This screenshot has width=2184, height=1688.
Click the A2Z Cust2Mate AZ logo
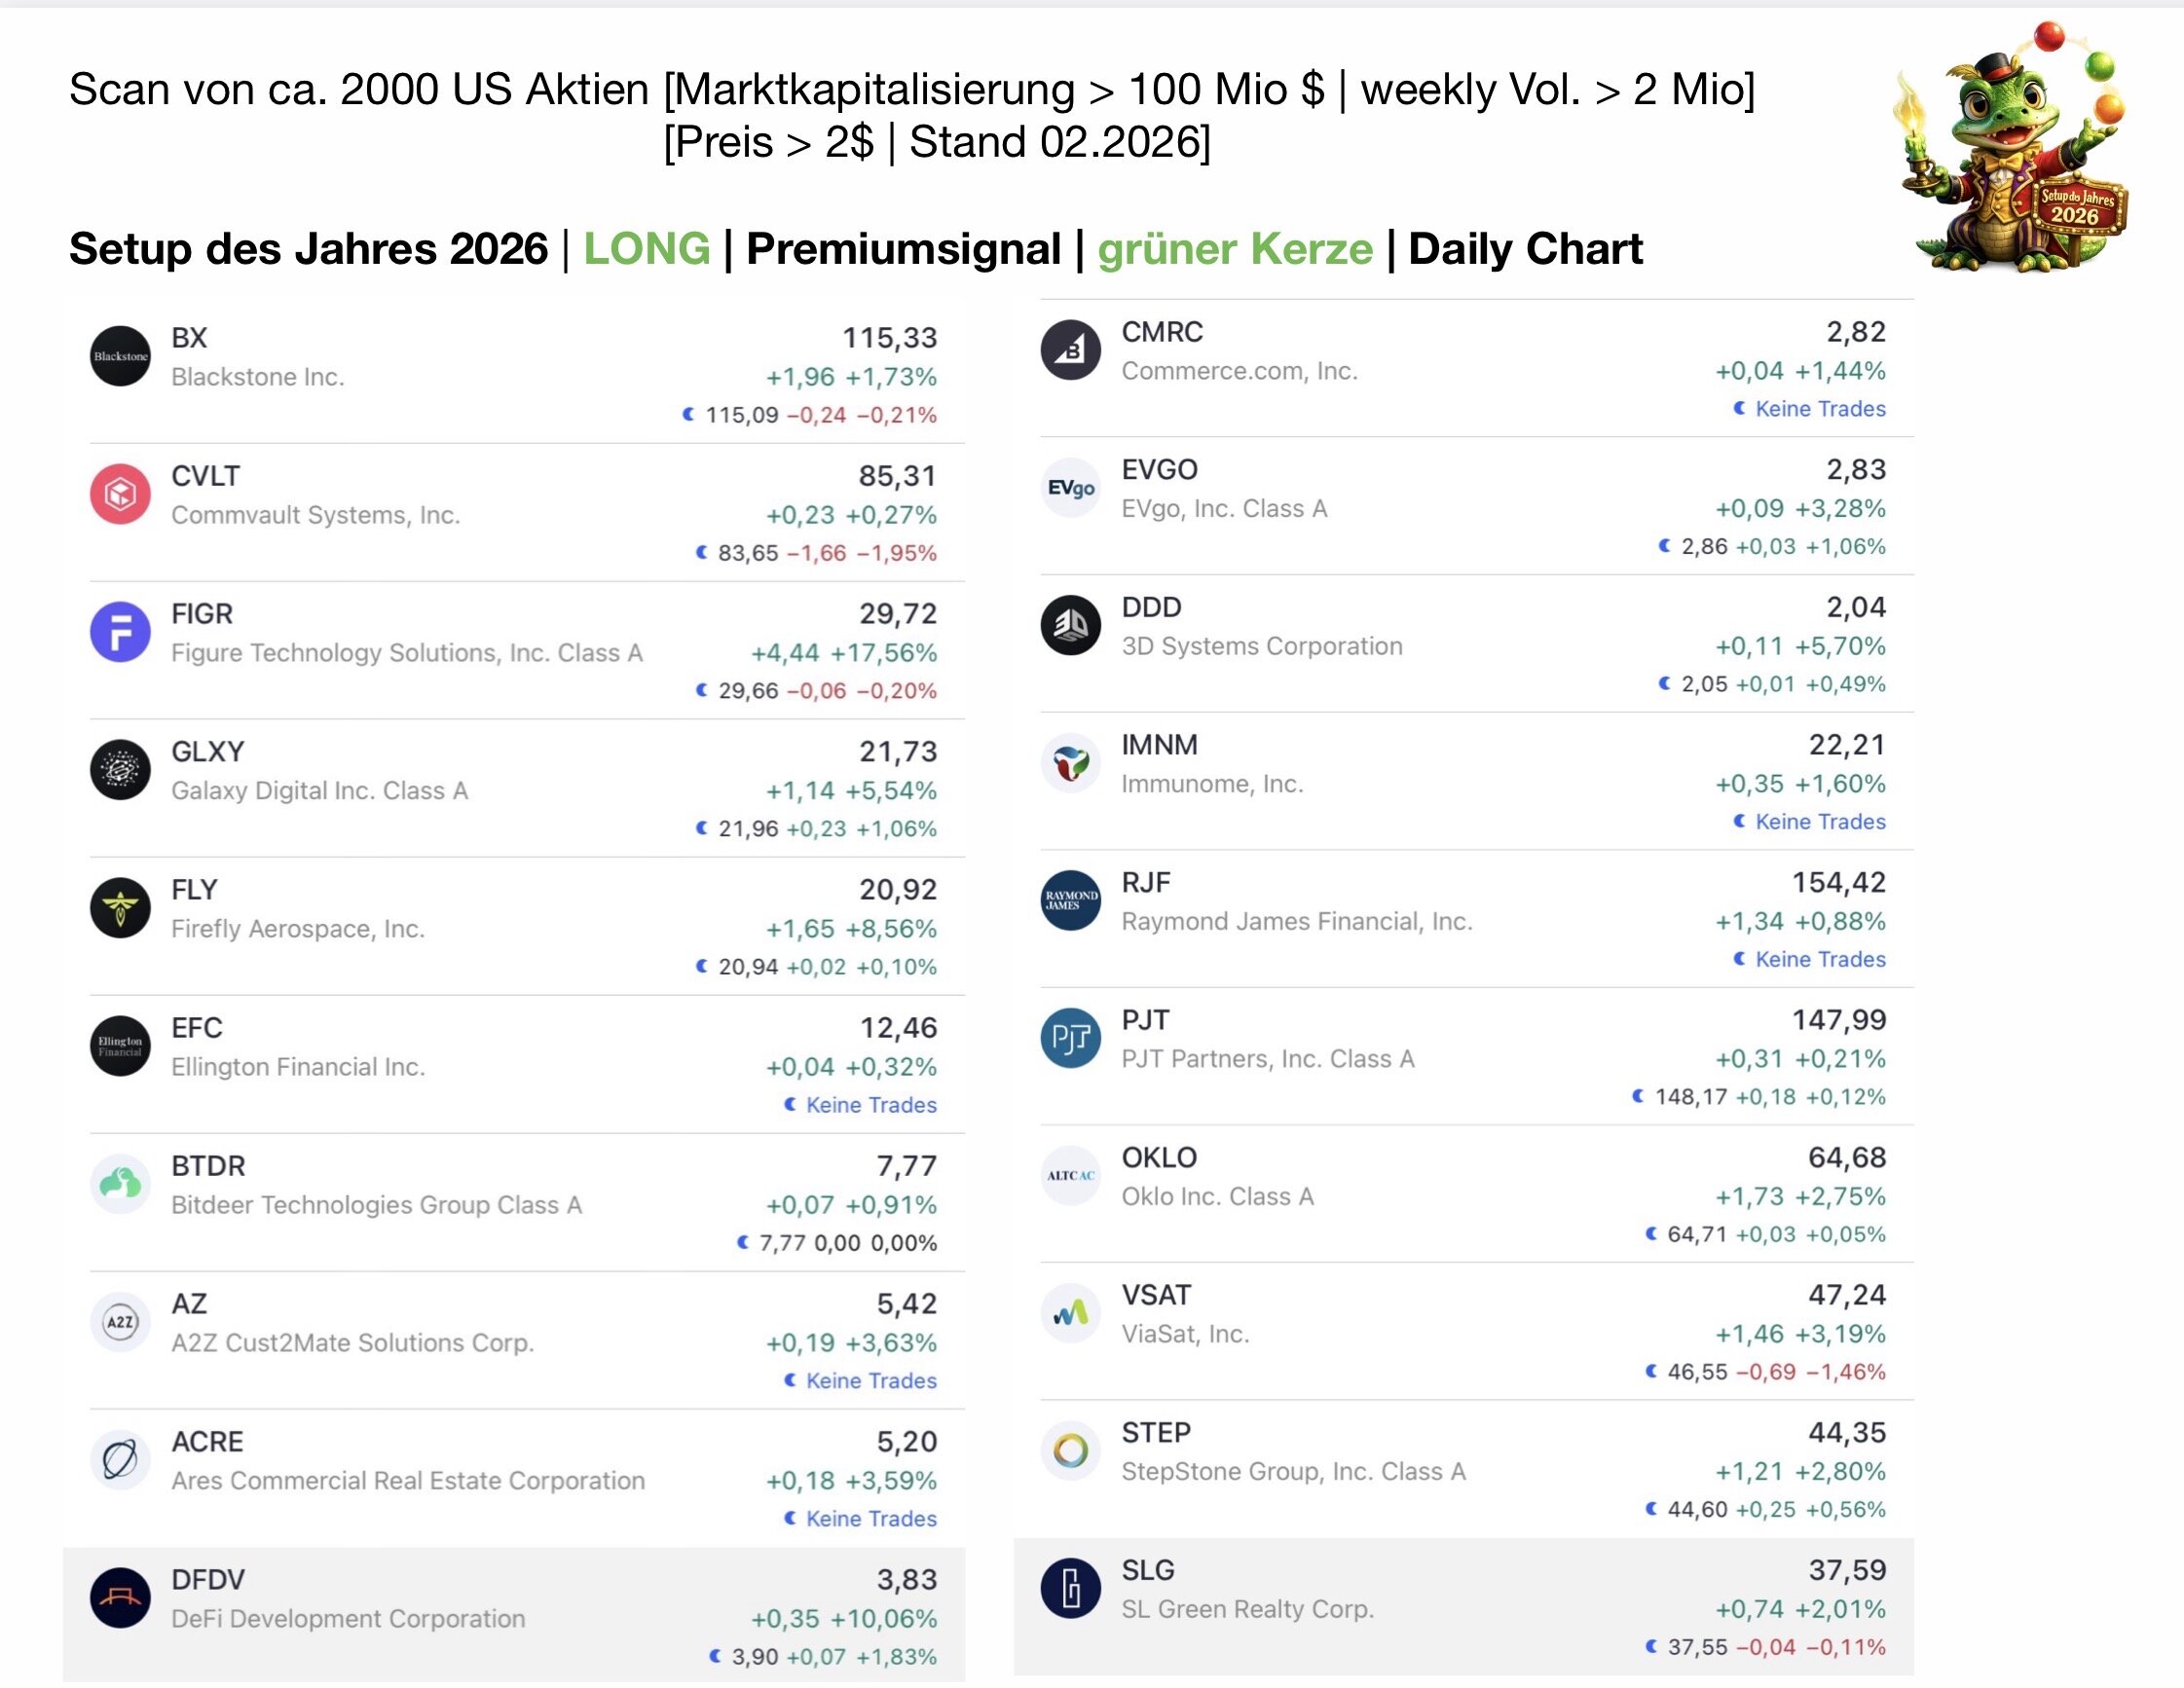click(x=120, y=1323)
